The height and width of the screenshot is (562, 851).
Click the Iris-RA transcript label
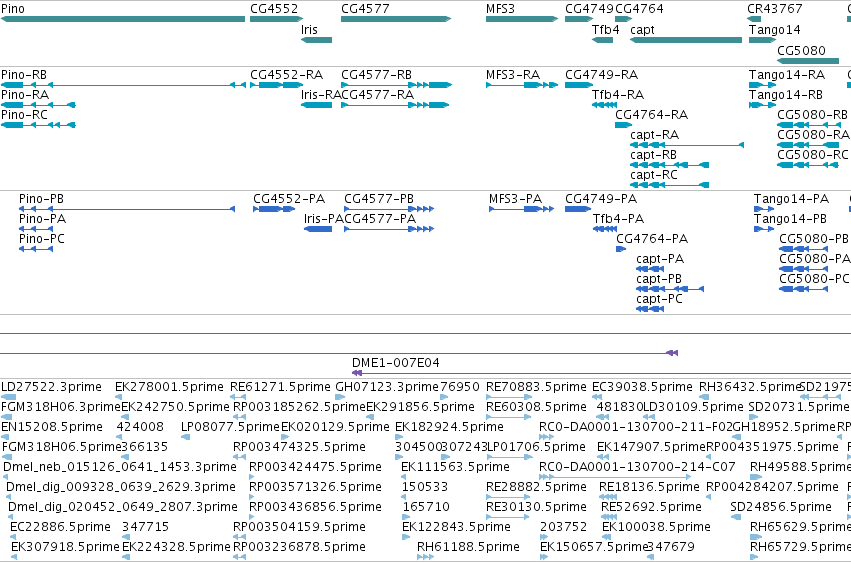tap(322, 95)
